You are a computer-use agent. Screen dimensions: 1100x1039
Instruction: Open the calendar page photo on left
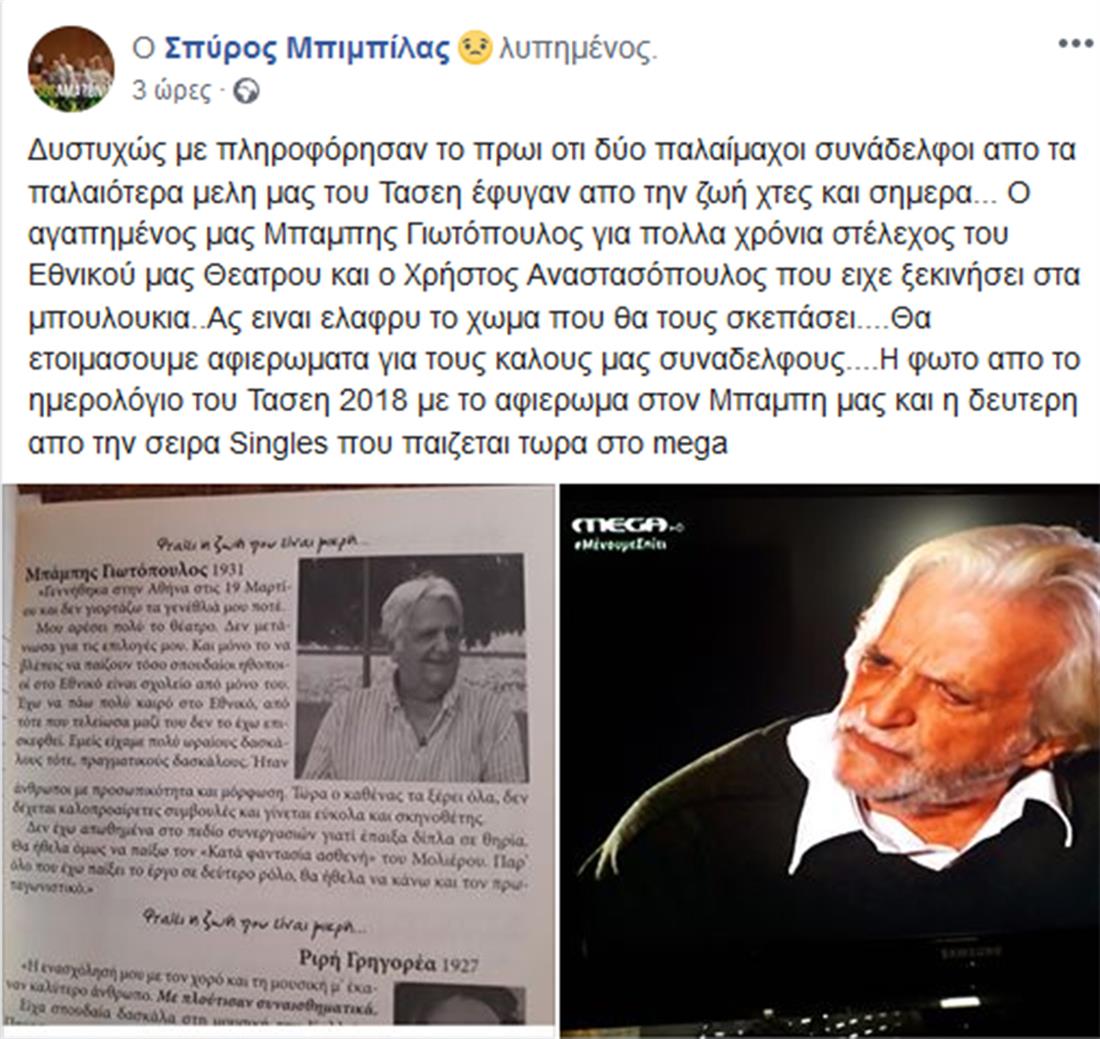click(x=278, y=761)
